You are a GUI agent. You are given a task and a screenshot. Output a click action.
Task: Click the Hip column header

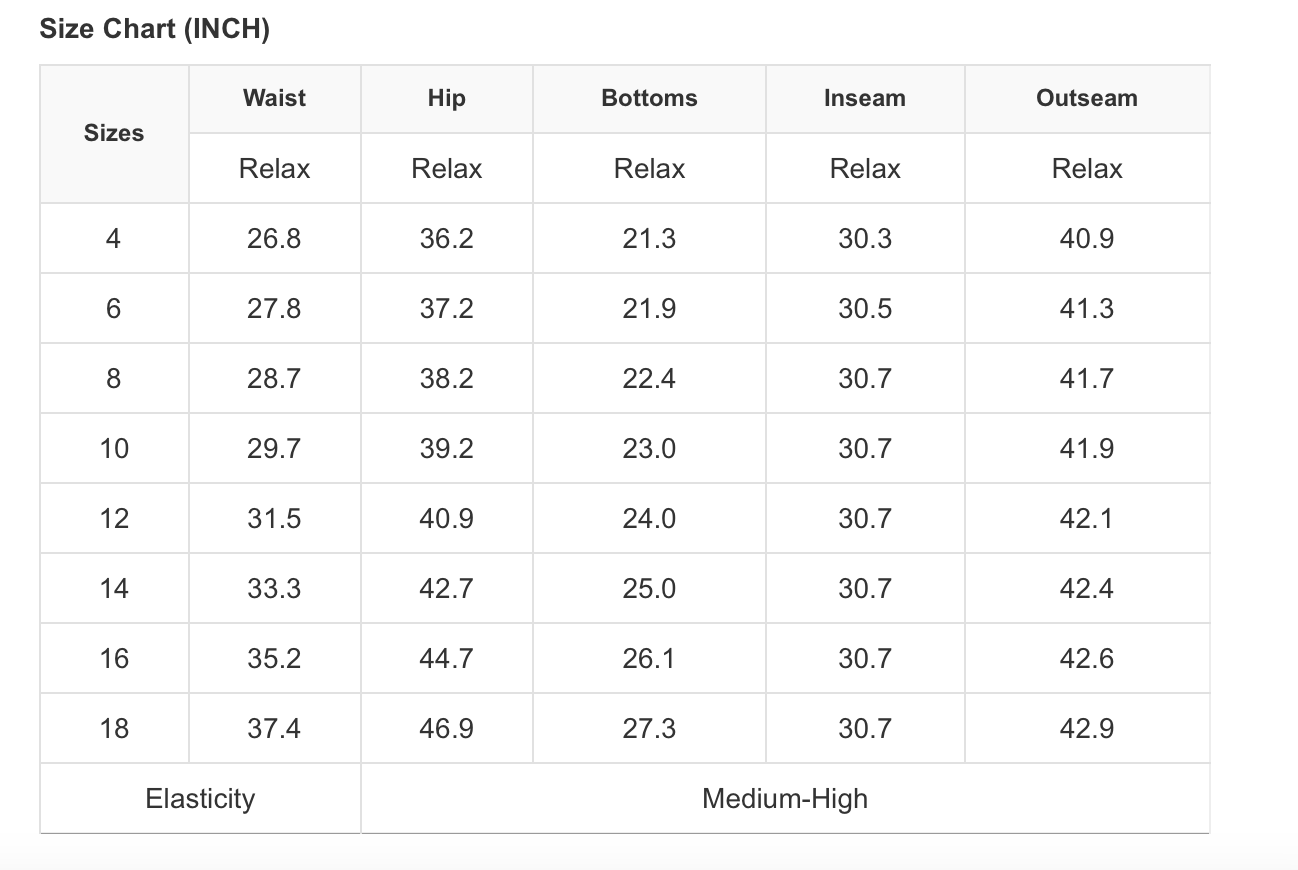coord(446,98)
